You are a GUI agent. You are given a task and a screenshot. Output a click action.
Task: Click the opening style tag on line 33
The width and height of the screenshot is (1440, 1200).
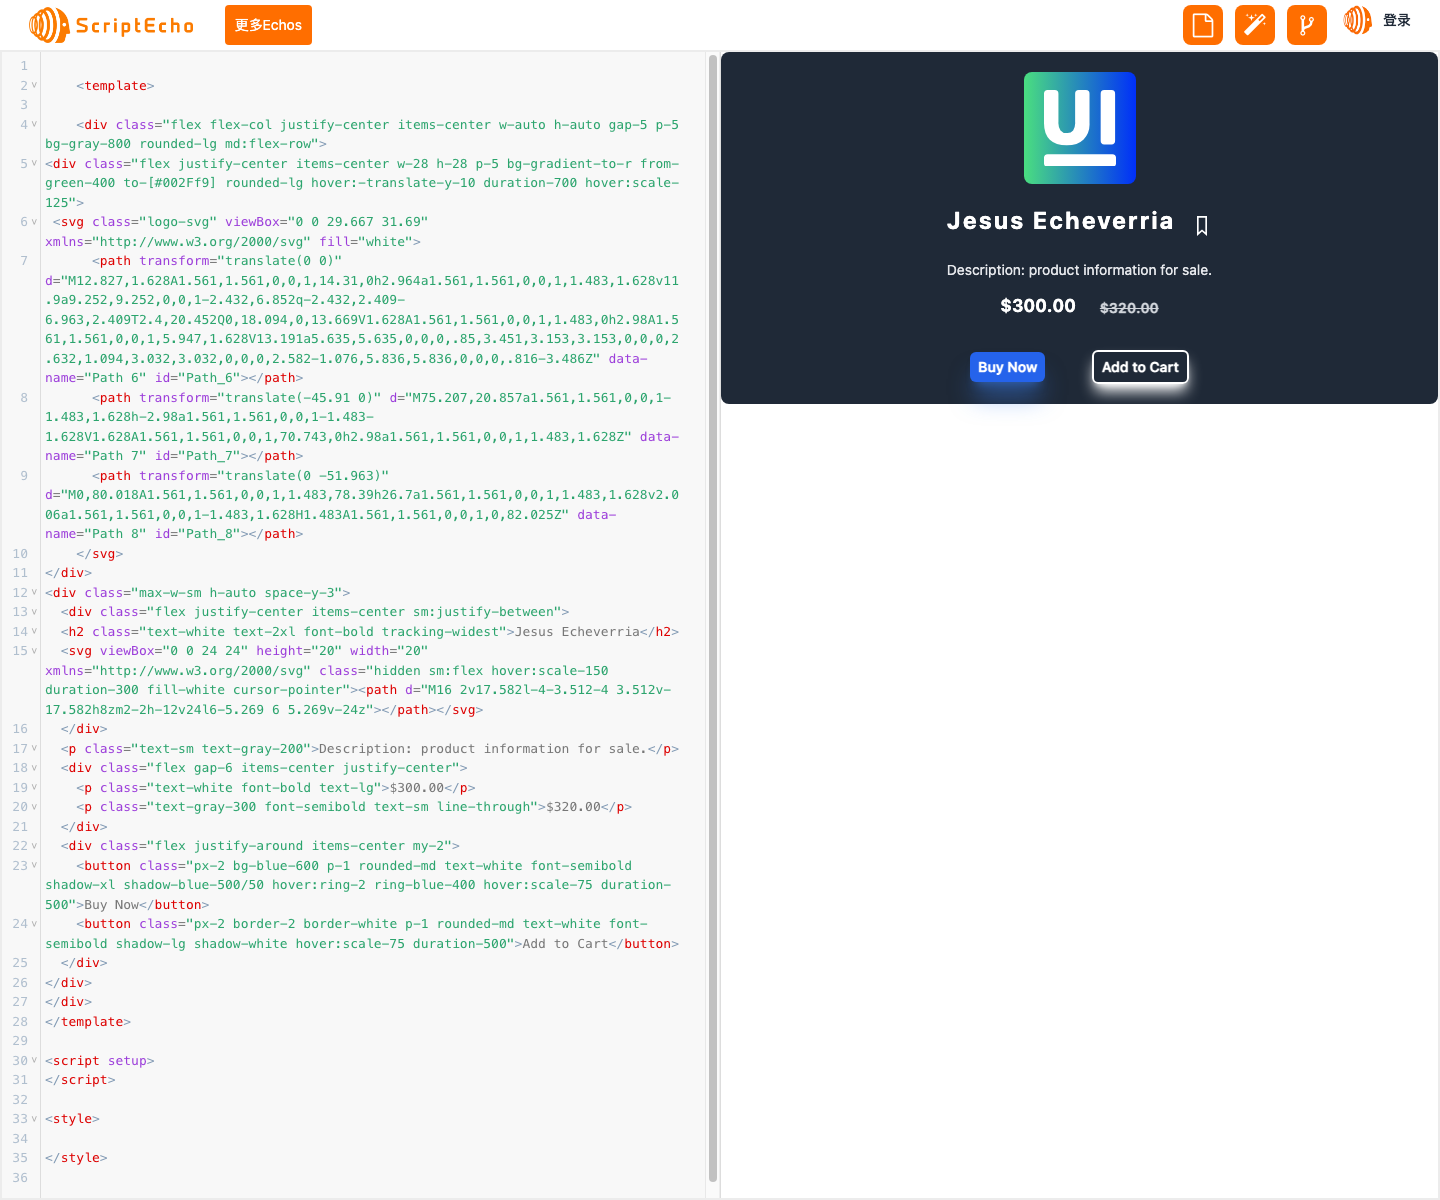(x=72, y=1119)
